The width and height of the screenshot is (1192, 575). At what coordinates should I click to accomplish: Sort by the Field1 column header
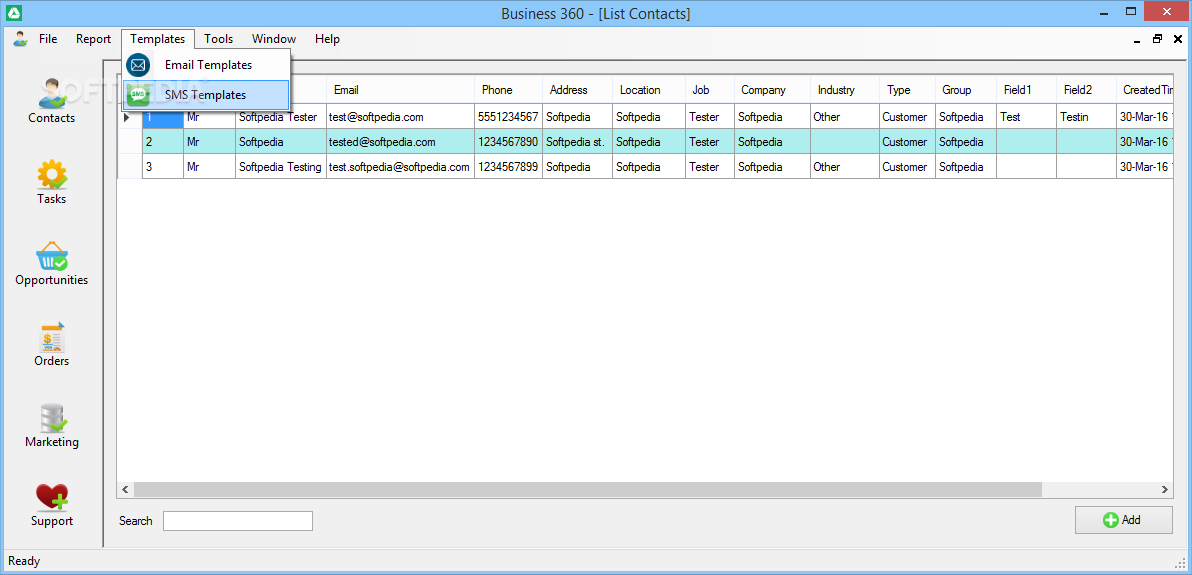[1026, 90]
